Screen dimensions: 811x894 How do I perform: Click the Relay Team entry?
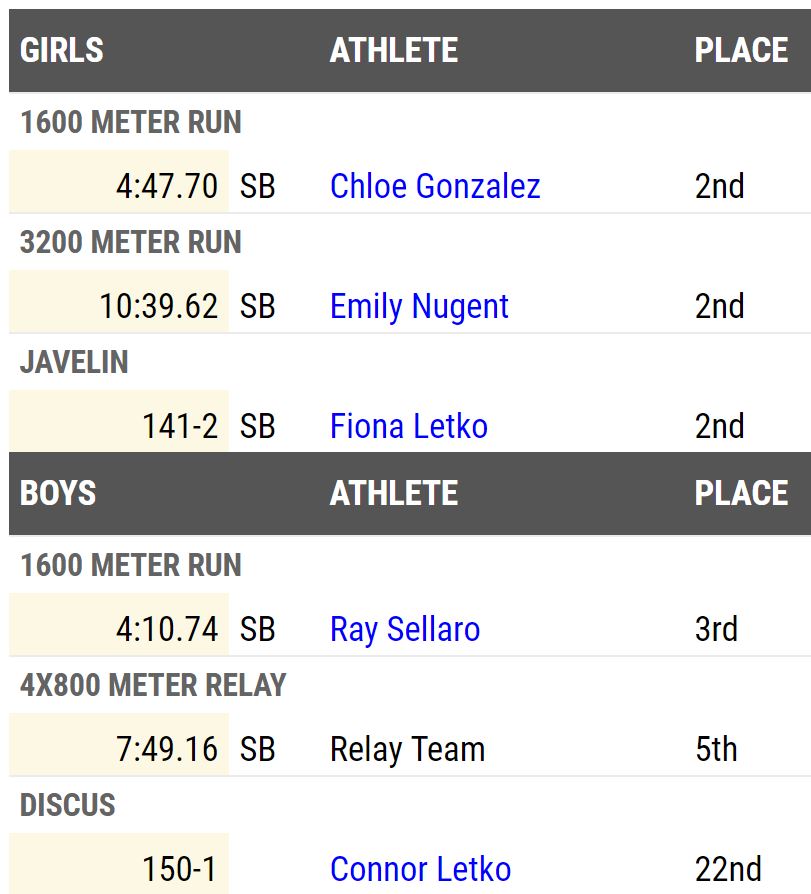(407, 749)
